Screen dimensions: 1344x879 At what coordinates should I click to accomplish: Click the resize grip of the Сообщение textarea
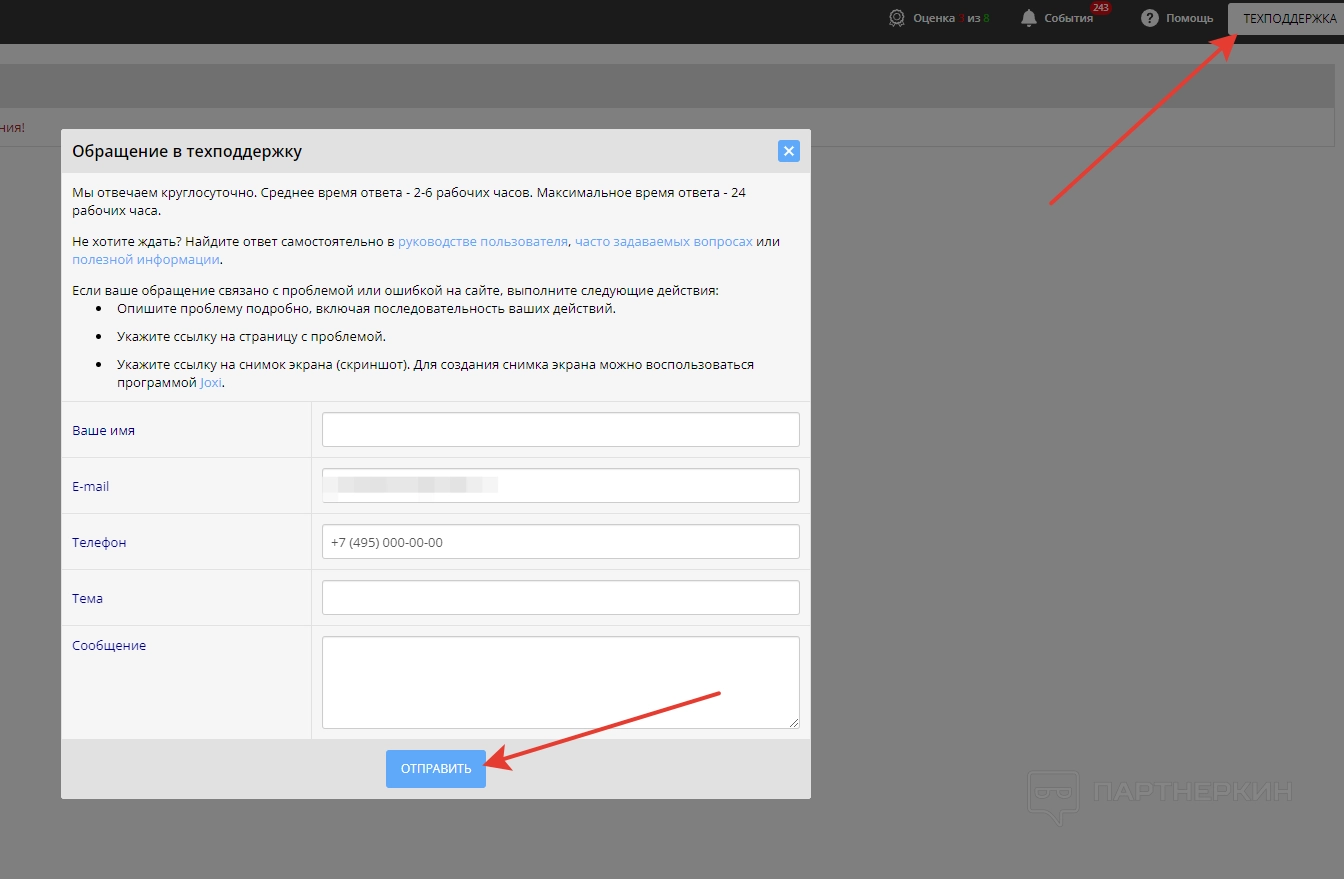point(794,723)
